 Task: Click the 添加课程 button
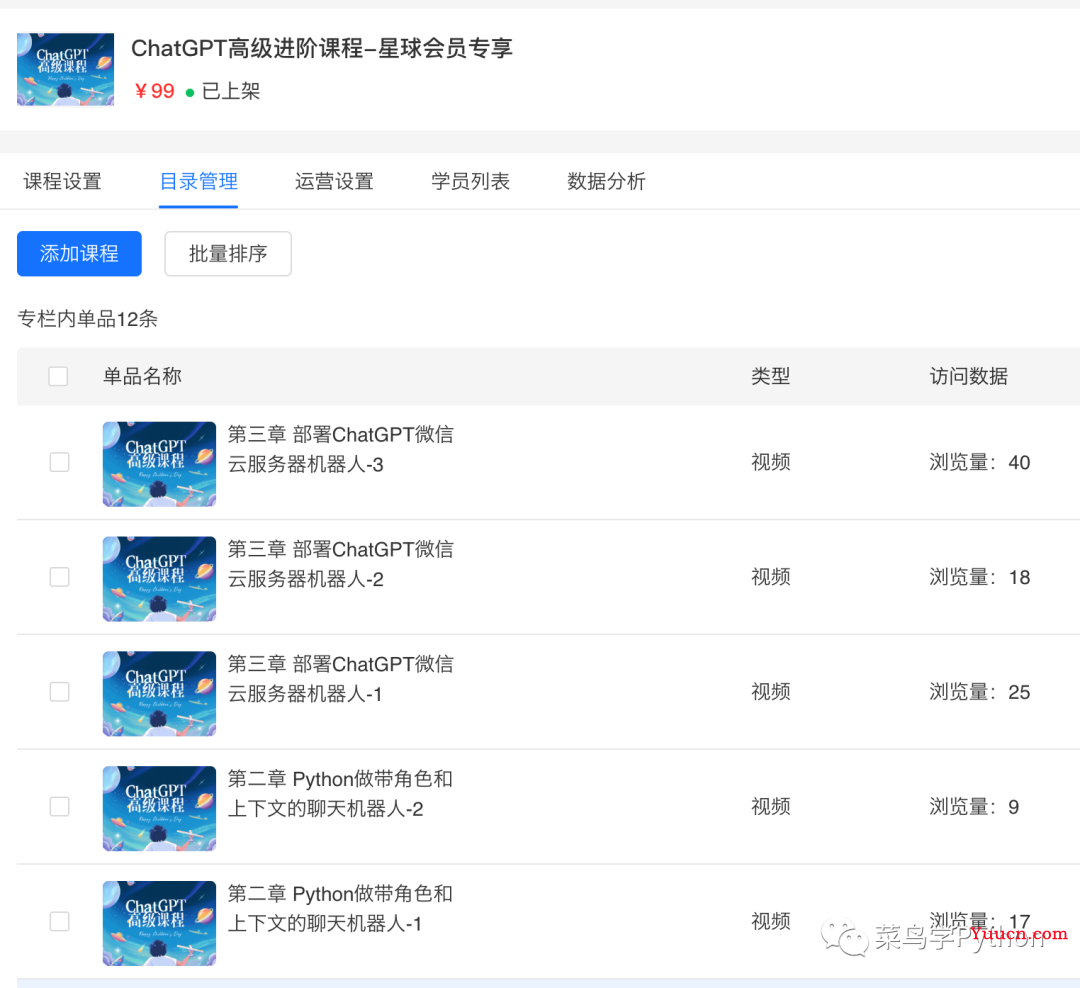tap(79, 254)
